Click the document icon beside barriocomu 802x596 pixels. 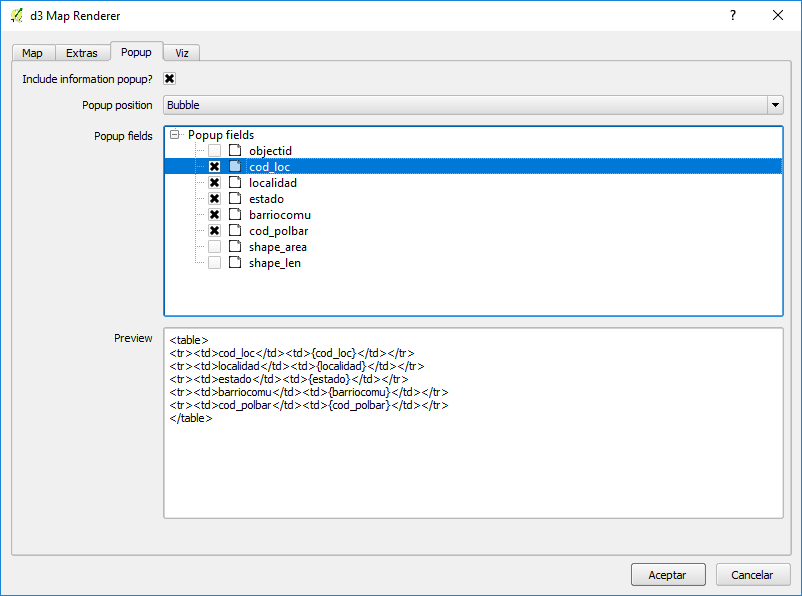235,215
